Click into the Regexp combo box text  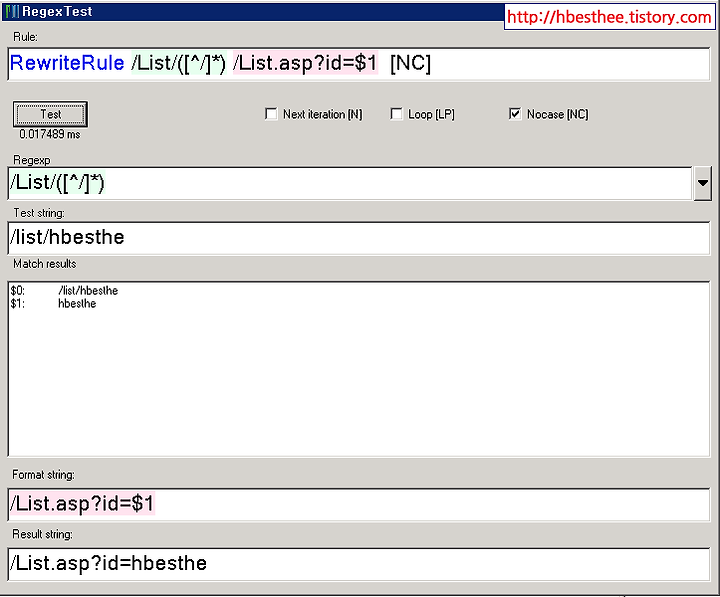click(x=350, y=183)
